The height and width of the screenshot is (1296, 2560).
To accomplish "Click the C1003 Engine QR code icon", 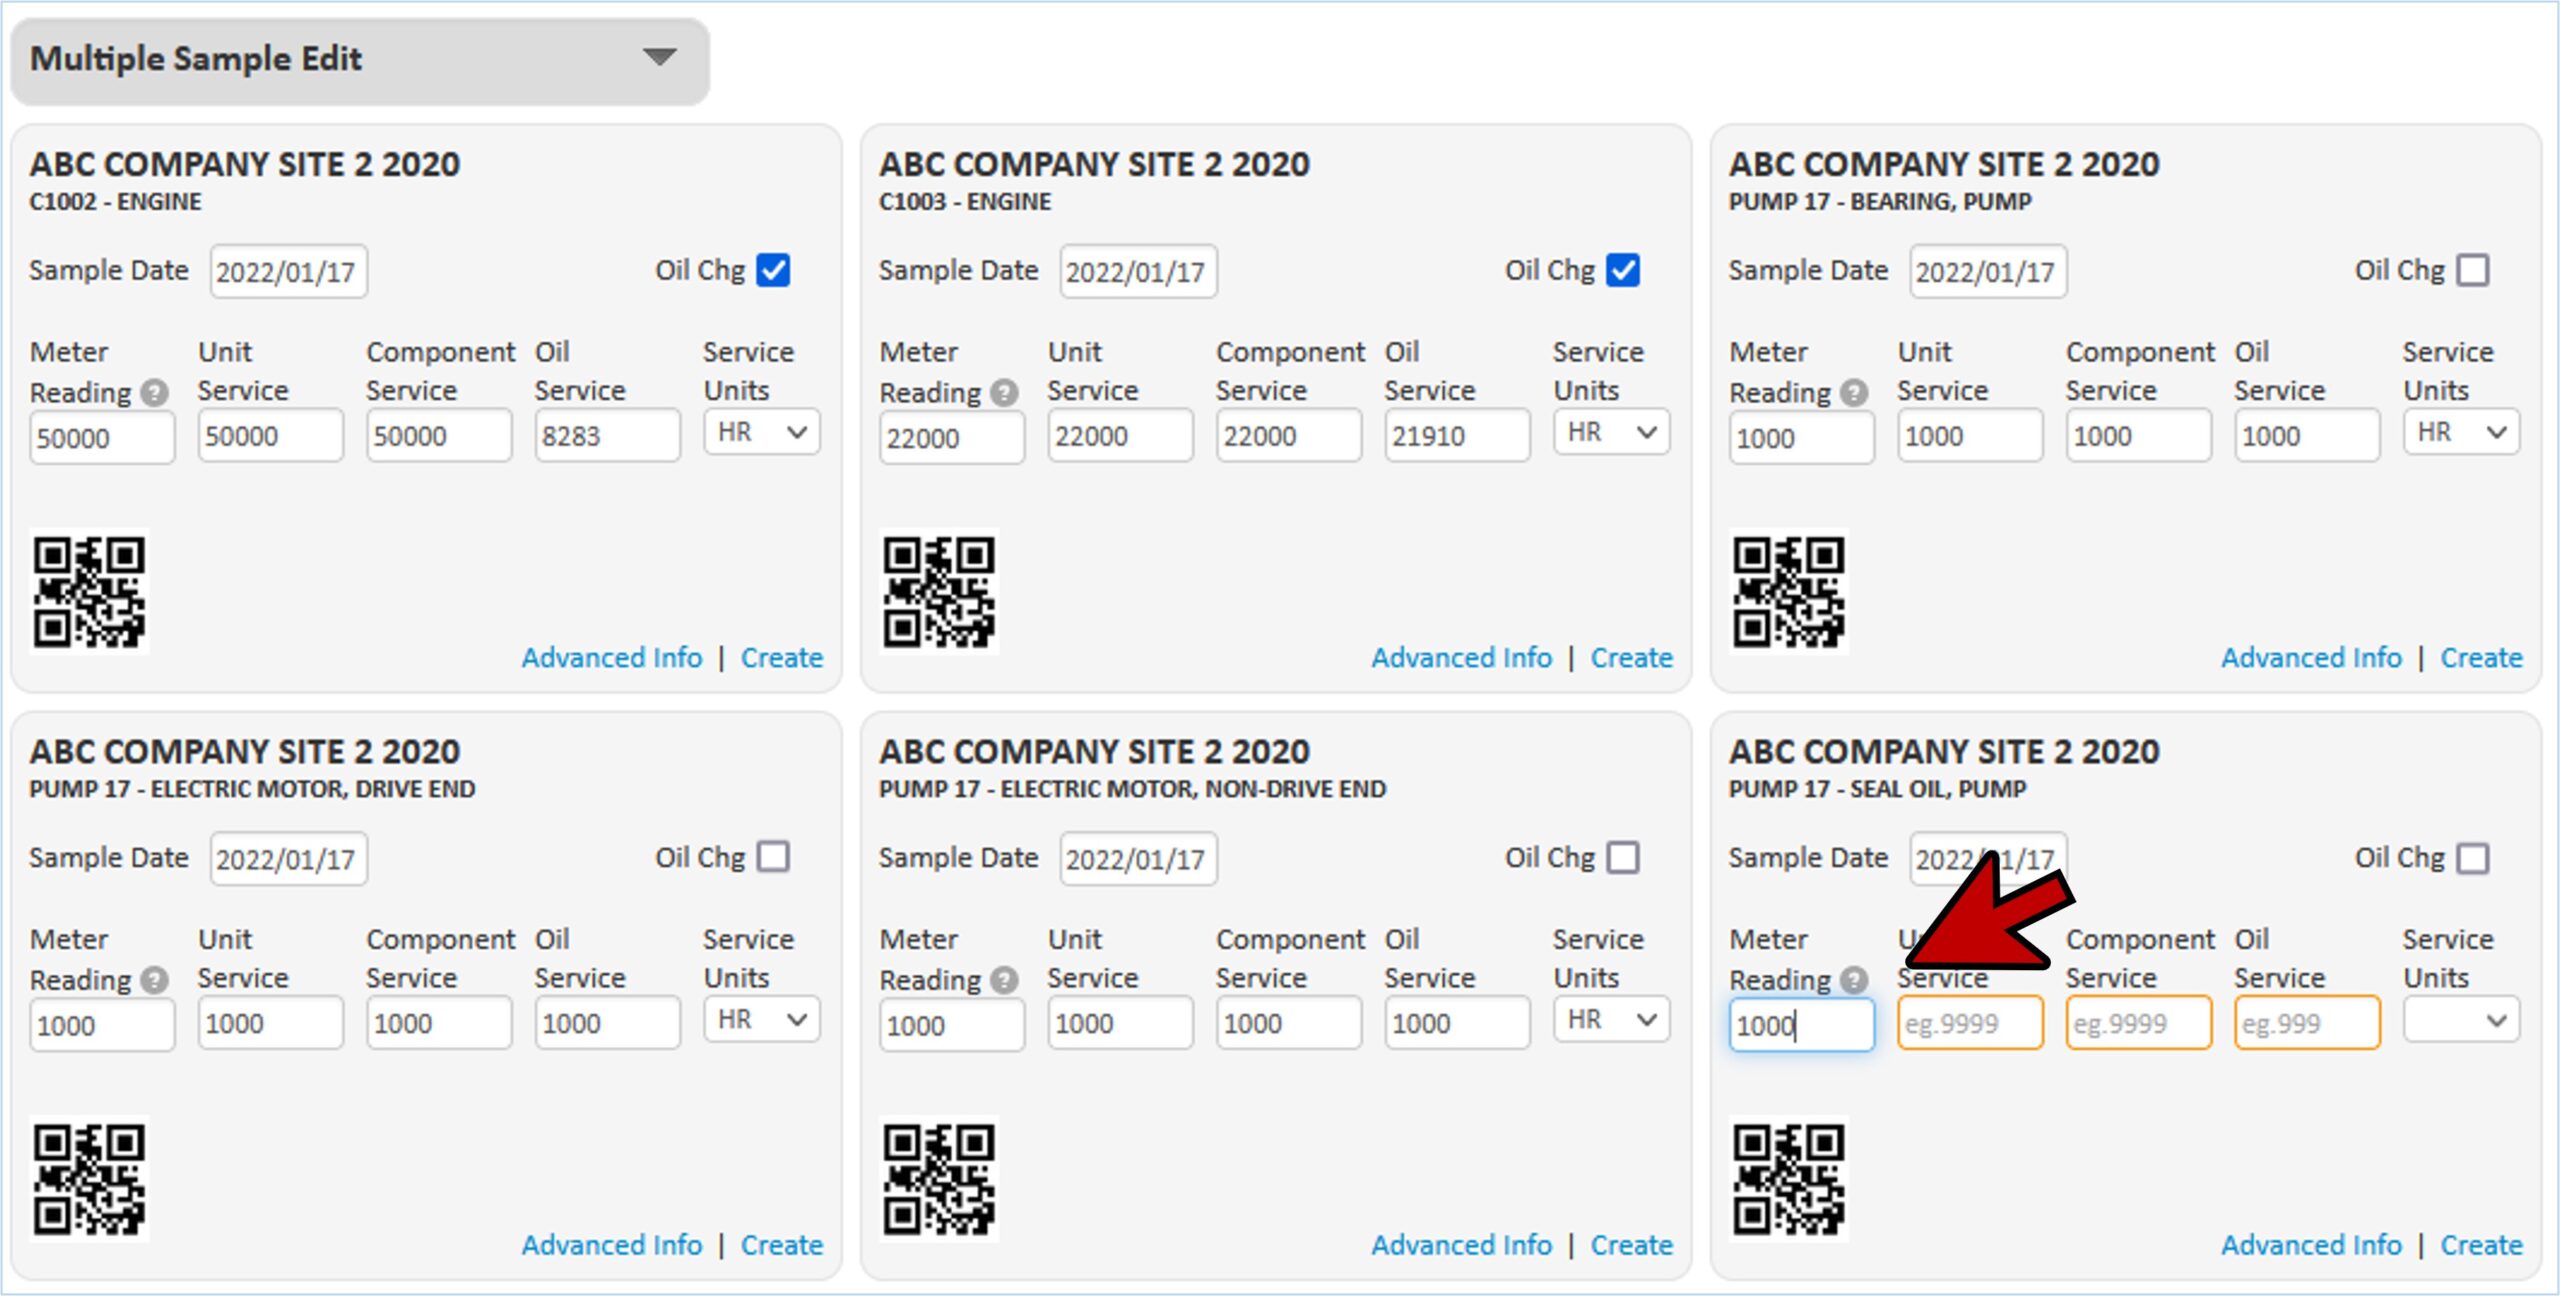I will coord(938,591).
